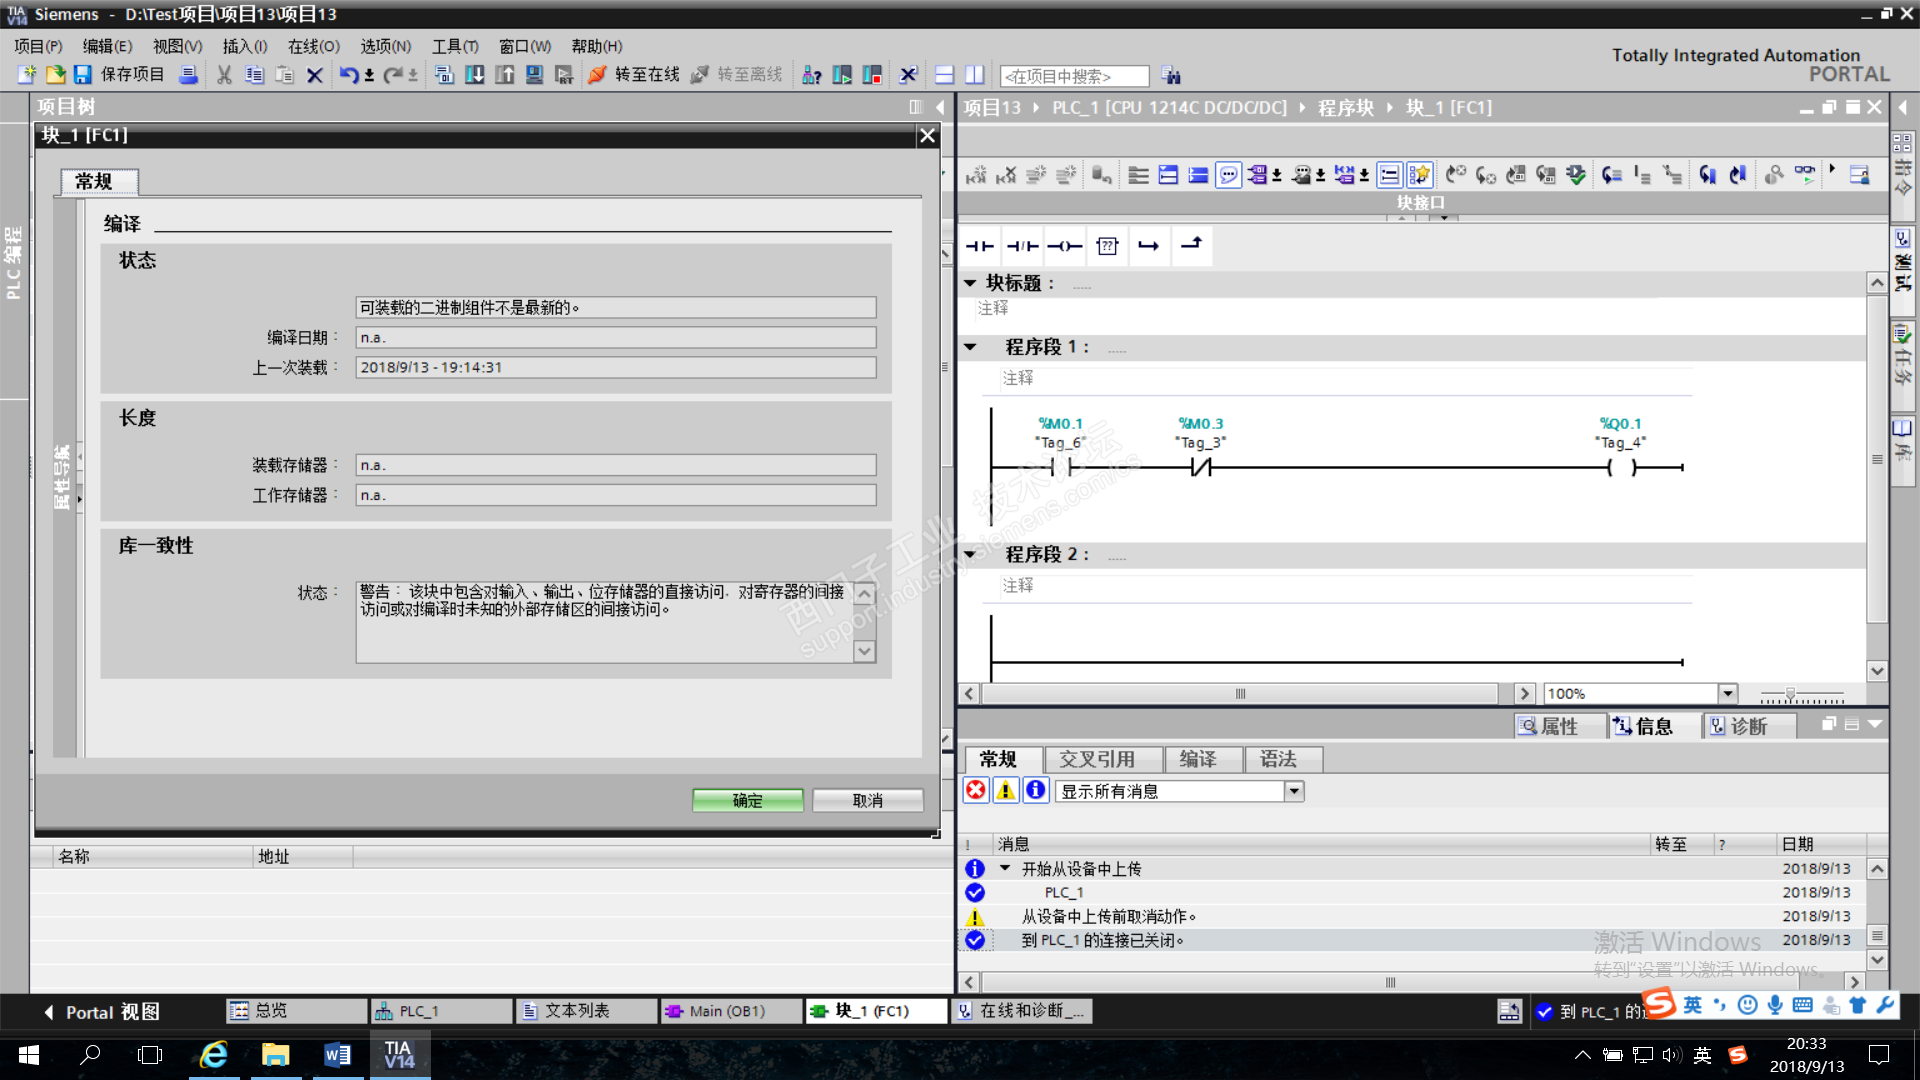The width and height of the screenshot is (1920, 1080).
Task: Click the Download to device icon
Action: 475,75
